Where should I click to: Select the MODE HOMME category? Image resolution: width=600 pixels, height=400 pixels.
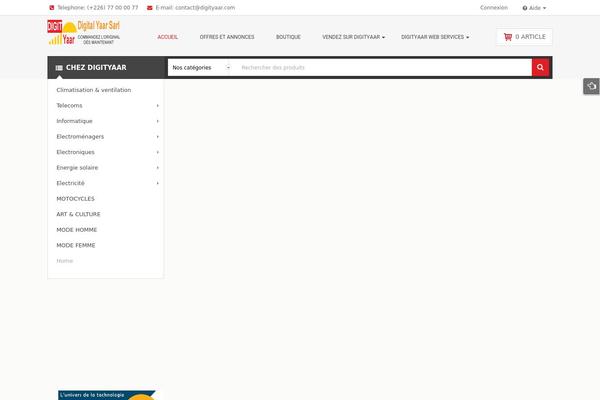point(77,230)
